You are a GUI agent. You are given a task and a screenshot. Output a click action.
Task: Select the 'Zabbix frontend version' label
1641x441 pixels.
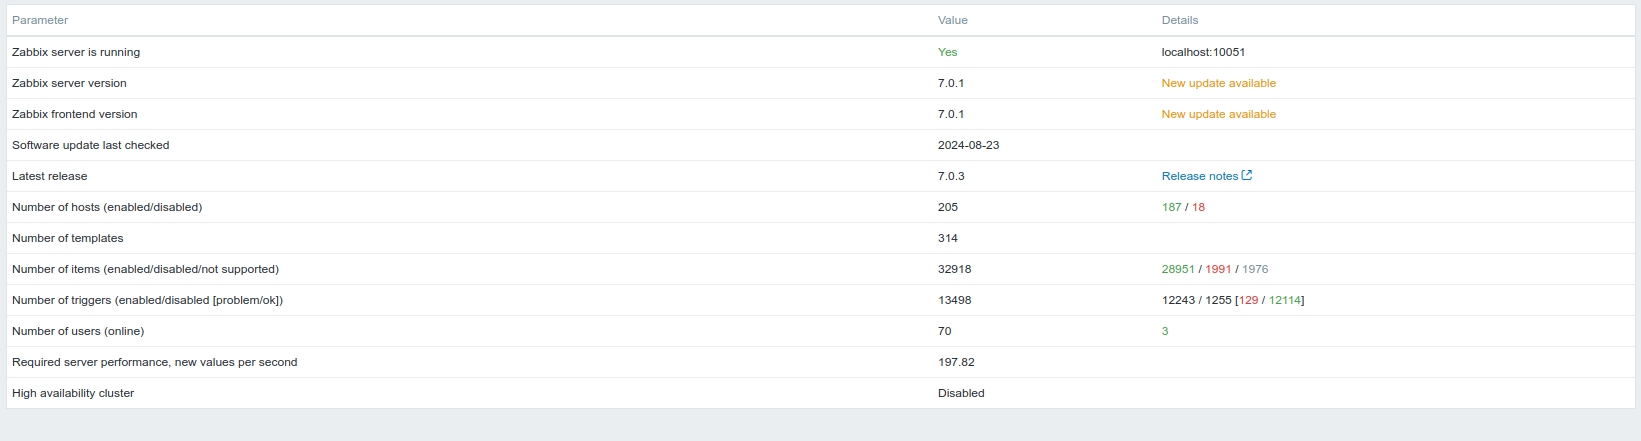[75, 114]
